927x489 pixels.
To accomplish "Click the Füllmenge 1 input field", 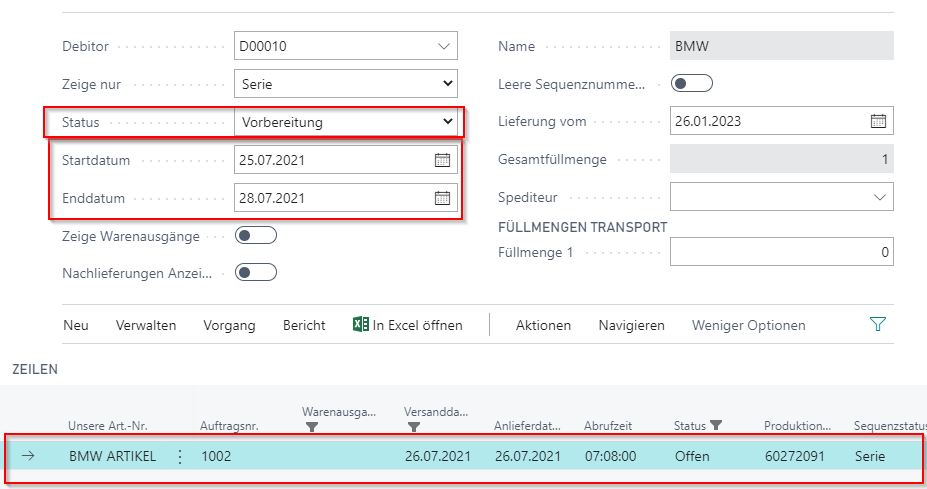I will (781, 253).
